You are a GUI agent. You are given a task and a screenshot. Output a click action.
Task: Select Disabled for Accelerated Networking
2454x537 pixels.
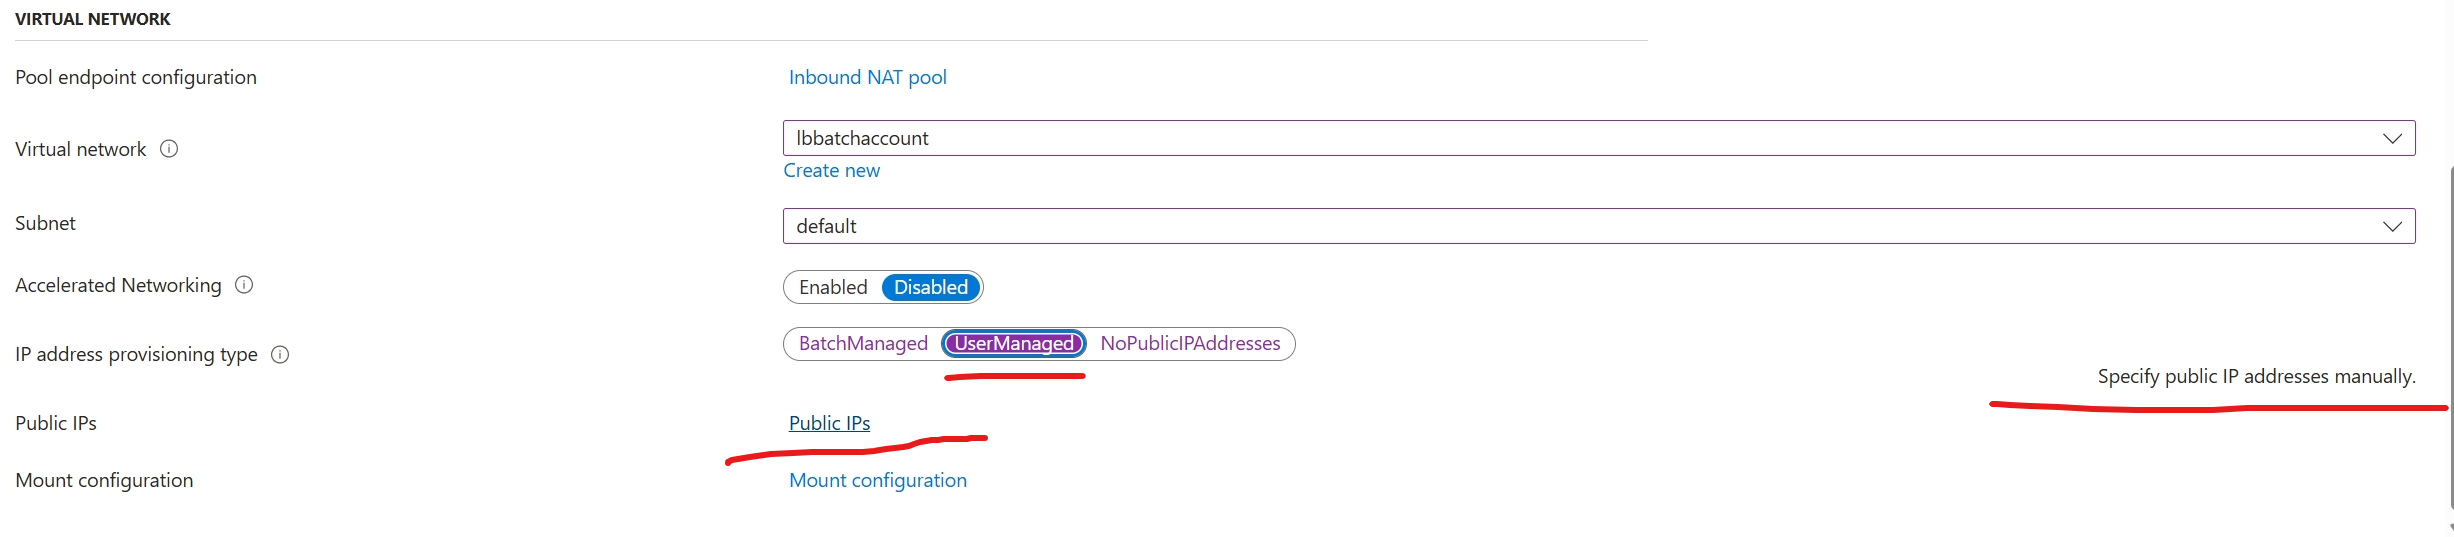click(930, 288)
